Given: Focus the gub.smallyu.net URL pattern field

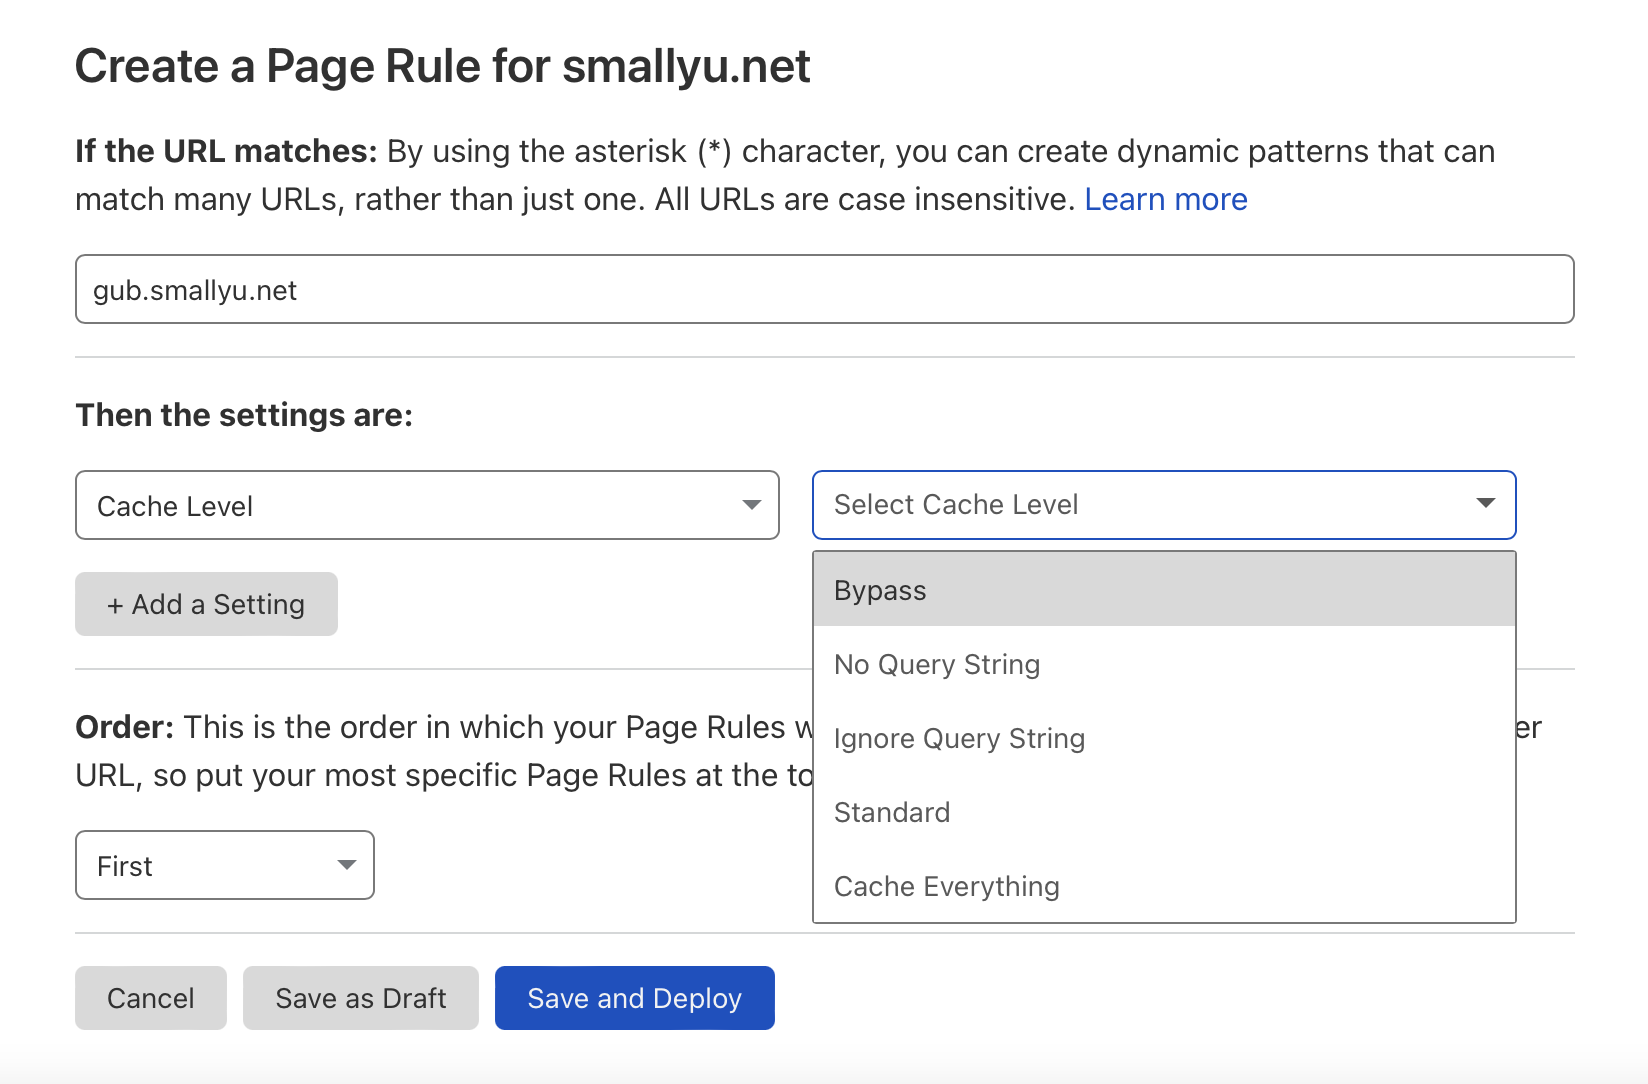Looking at the screenshot, I should point(825,289).
